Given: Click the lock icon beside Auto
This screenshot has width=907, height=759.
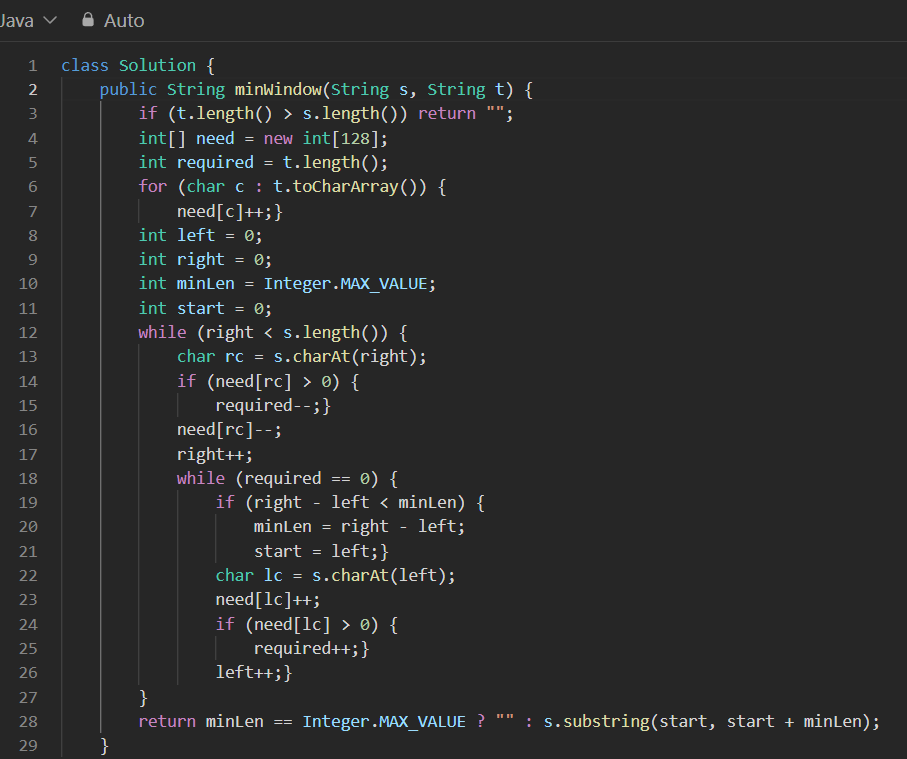Looking at the screenshot, I should click(86, 18).
